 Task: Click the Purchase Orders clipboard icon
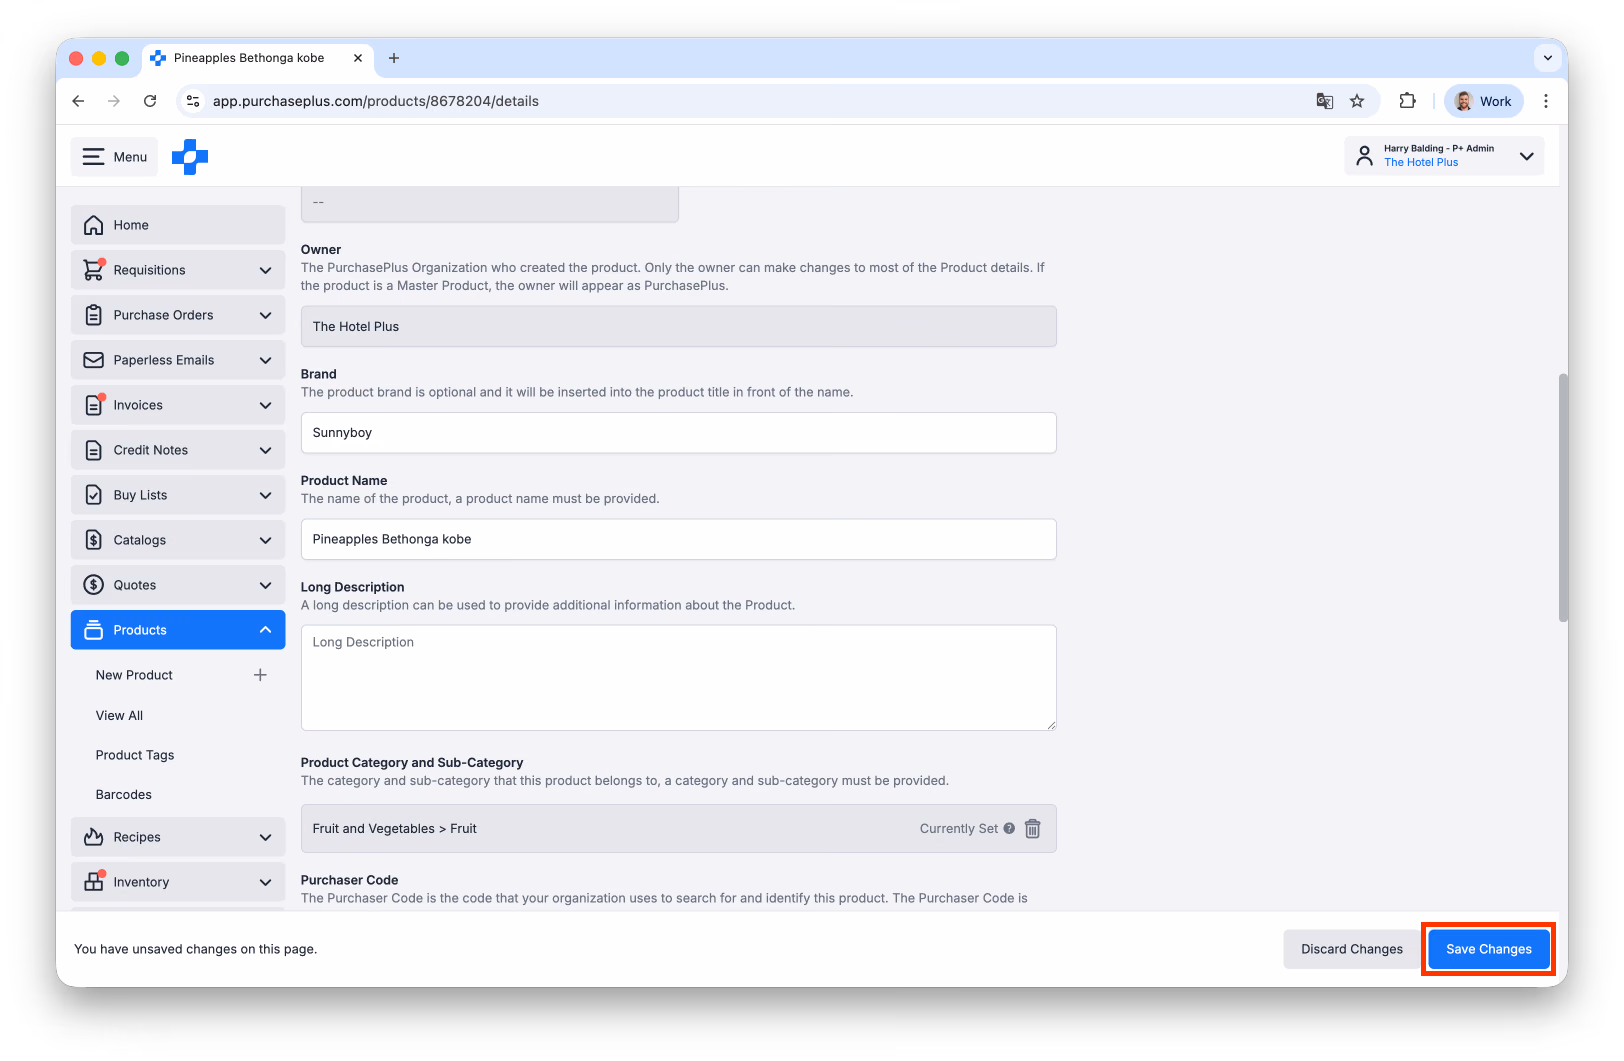point(93,315)
